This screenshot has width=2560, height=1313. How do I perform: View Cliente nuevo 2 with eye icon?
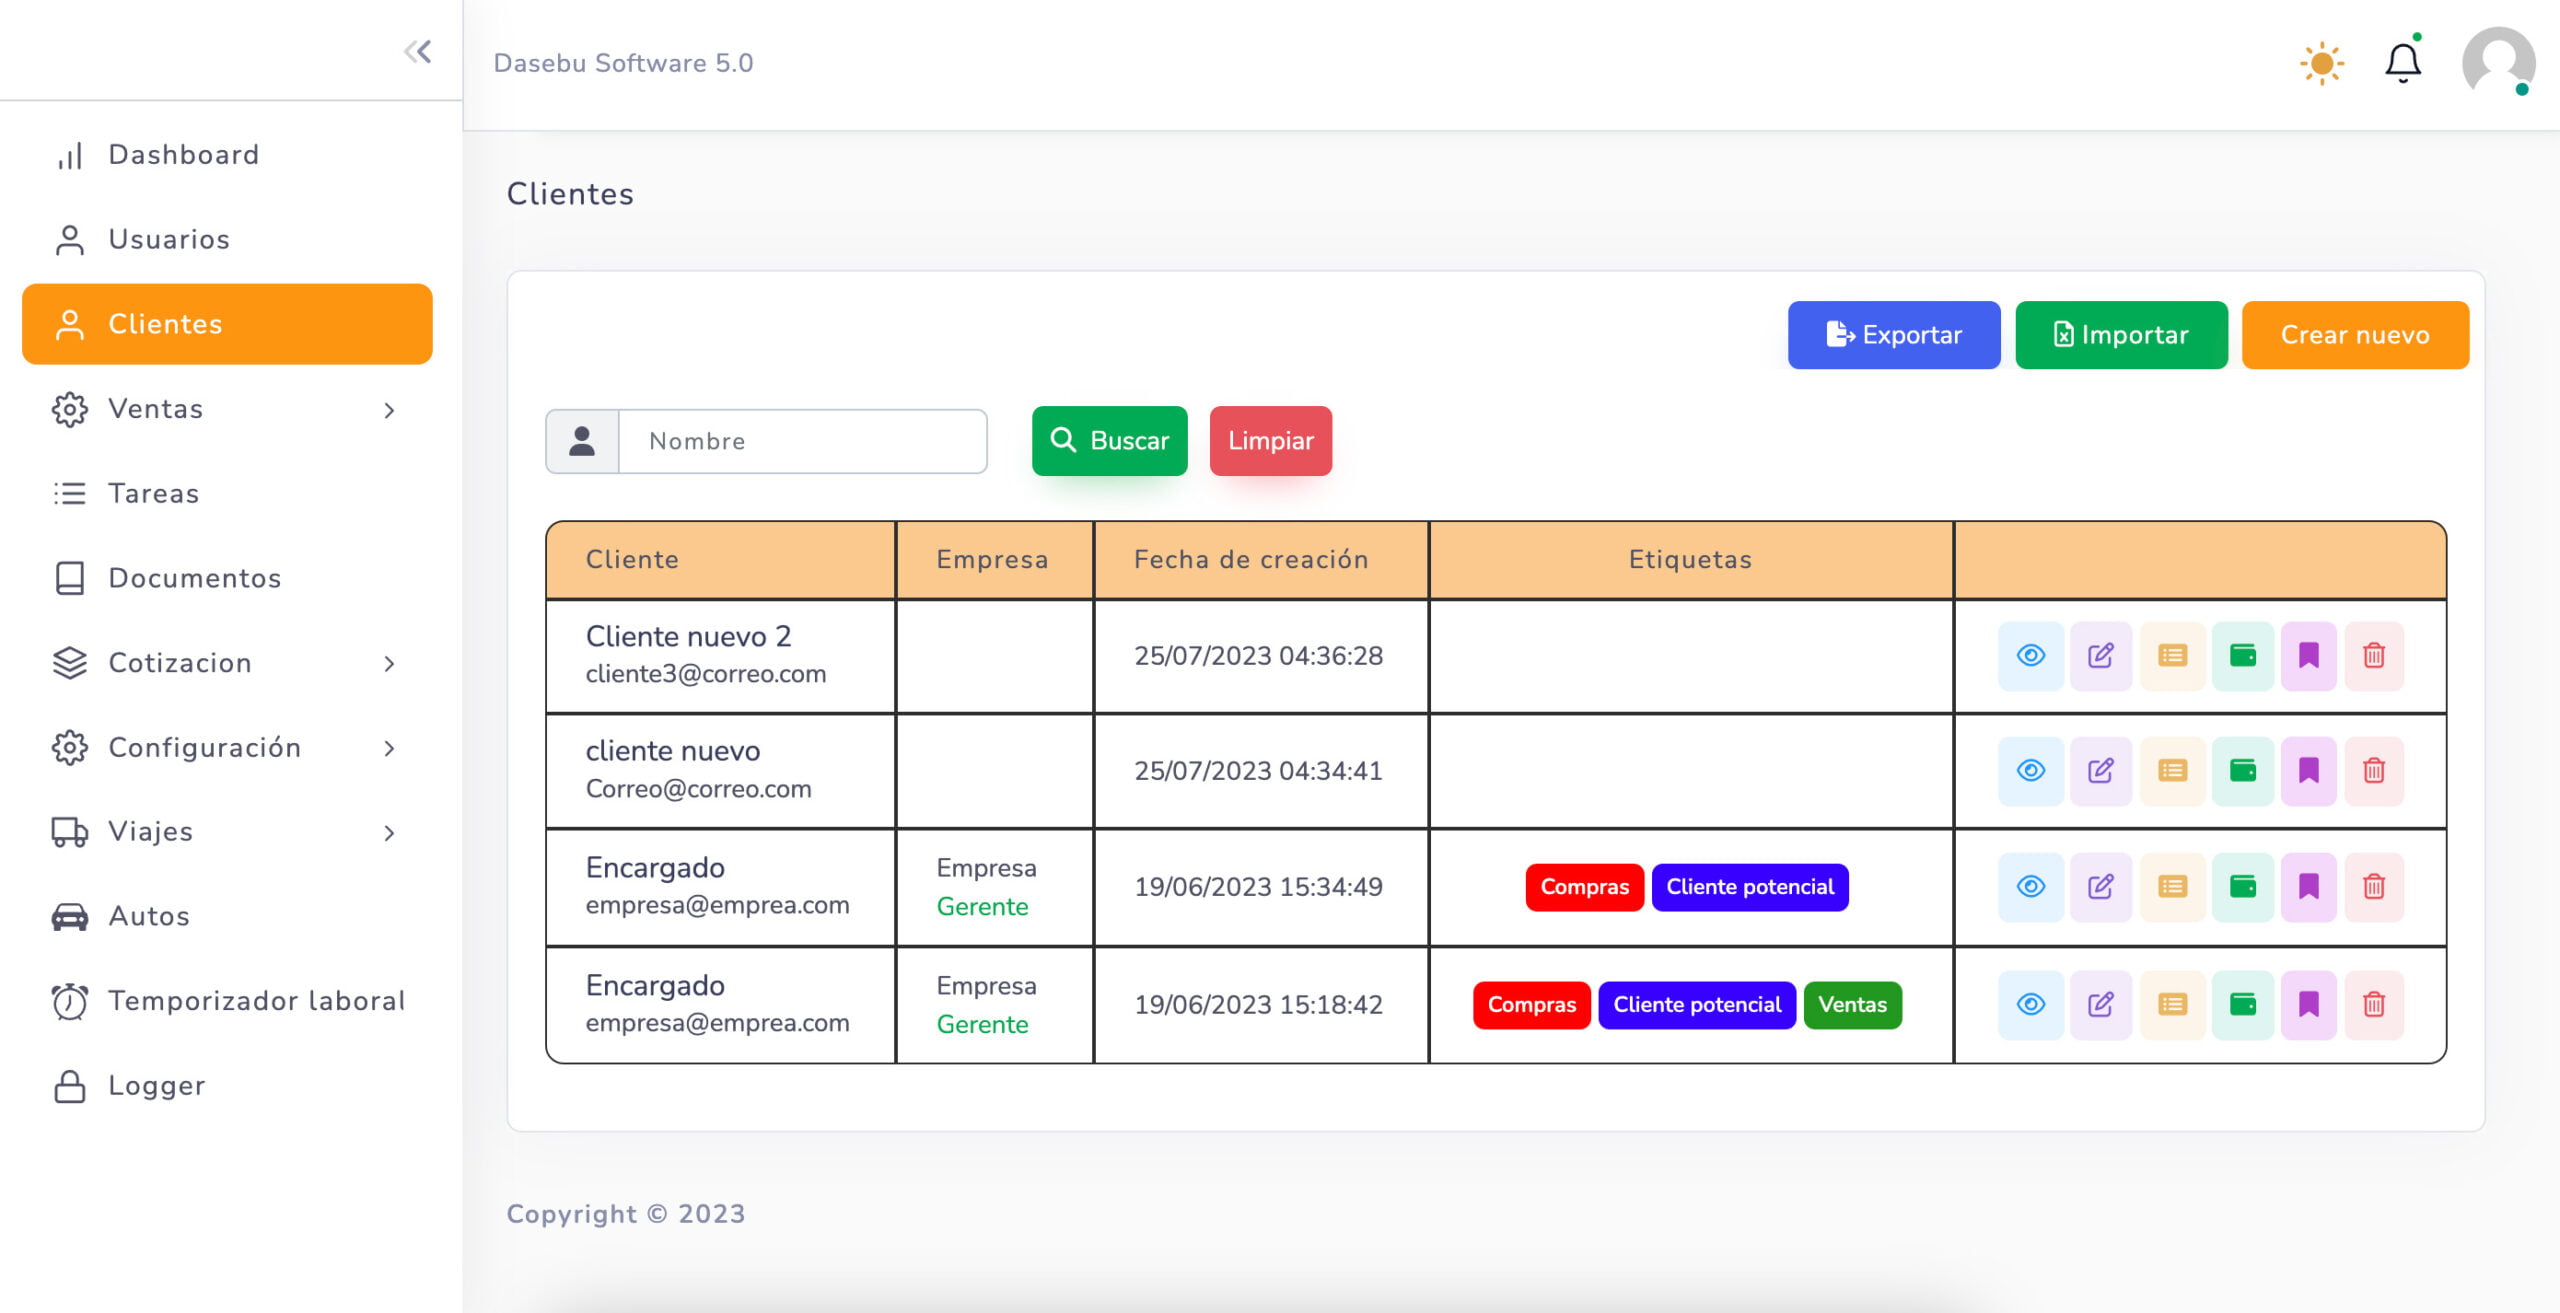pos(2031,656)
